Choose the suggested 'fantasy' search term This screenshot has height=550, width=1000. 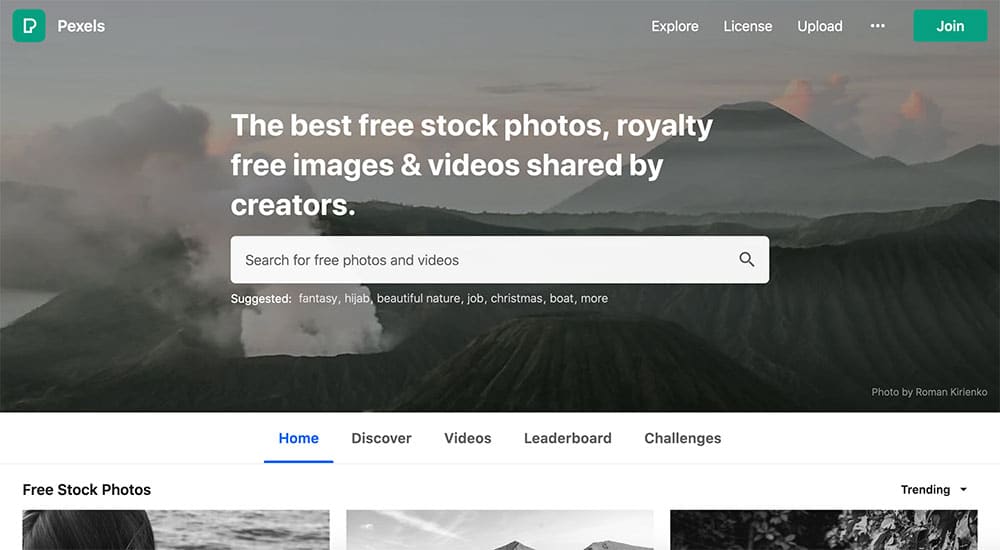pos(318,299)
